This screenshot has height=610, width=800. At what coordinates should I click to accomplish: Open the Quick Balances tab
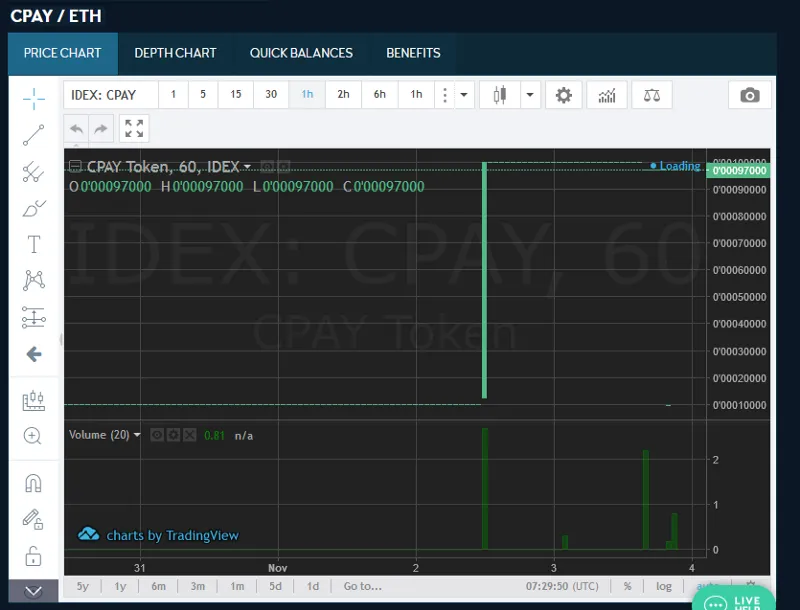tap(302, 54)
